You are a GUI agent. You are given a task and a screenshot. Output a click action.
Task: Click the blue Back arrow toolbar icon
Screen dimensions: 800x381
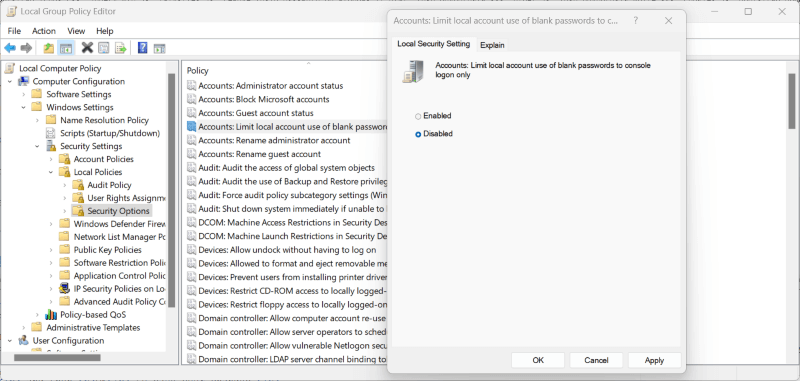(10, 48)
